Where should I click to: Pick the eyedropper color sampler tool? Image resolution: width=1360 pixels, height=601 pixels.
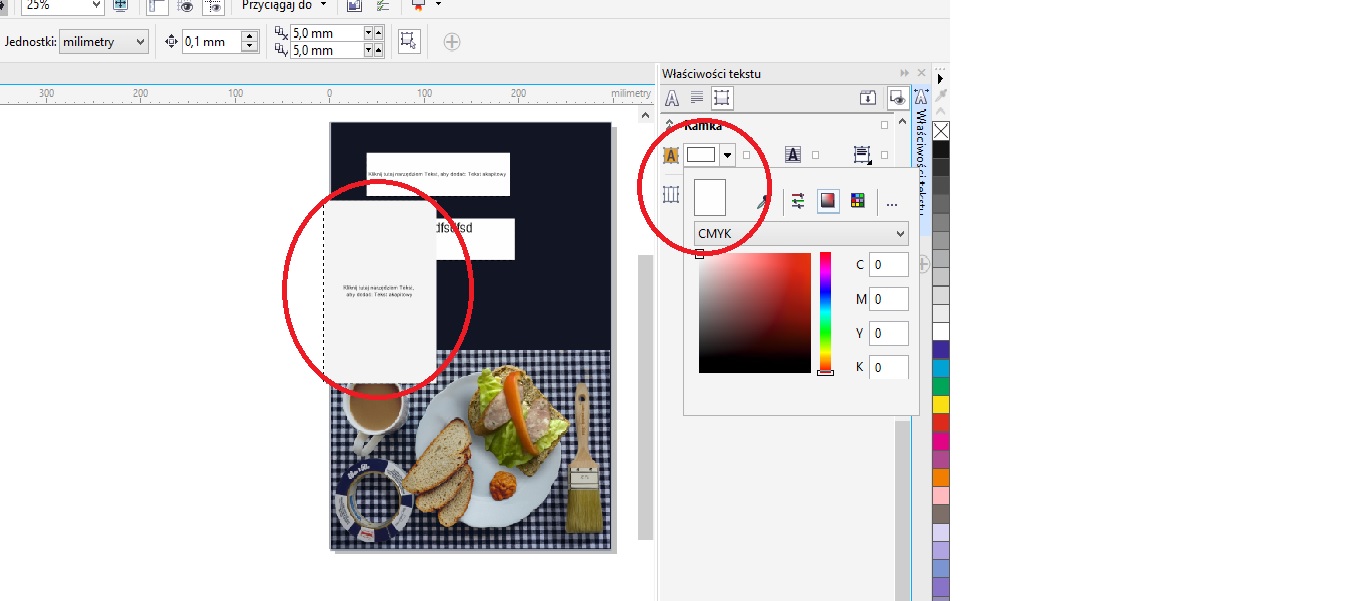pyautogui.click(x=762, y=201)
